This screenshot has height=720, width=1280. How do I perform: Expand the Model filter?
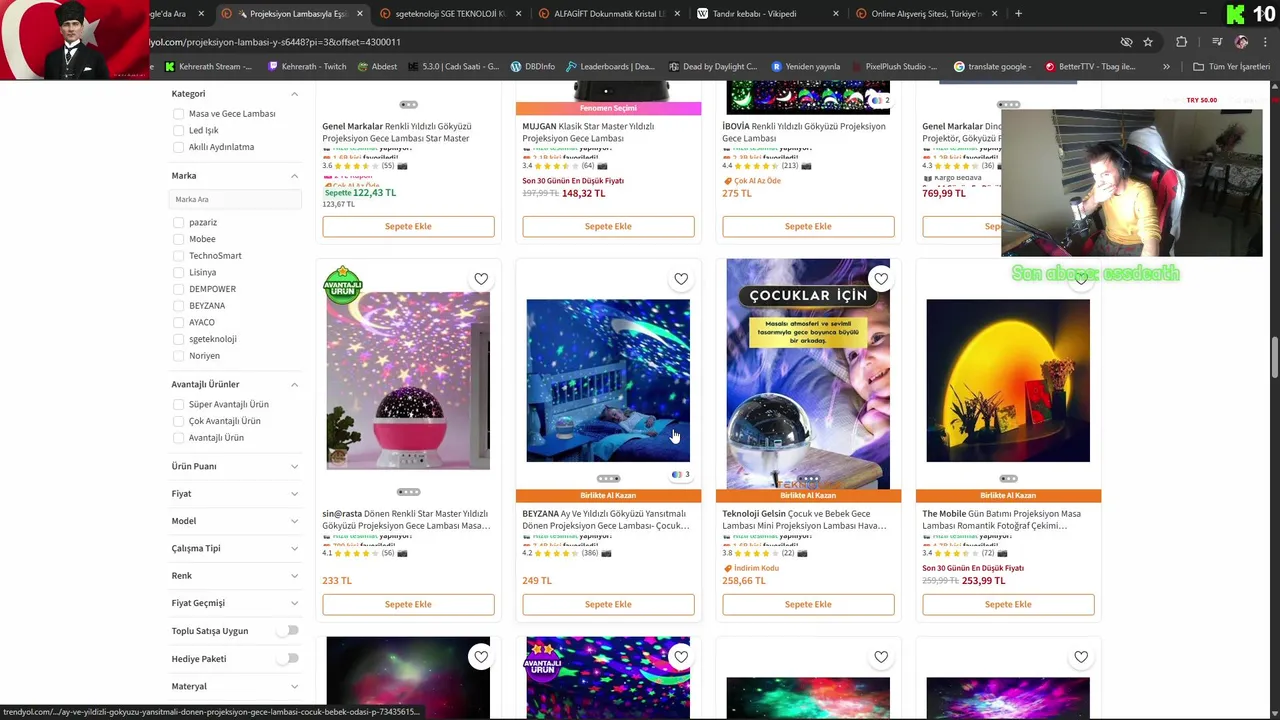(294, 521)
